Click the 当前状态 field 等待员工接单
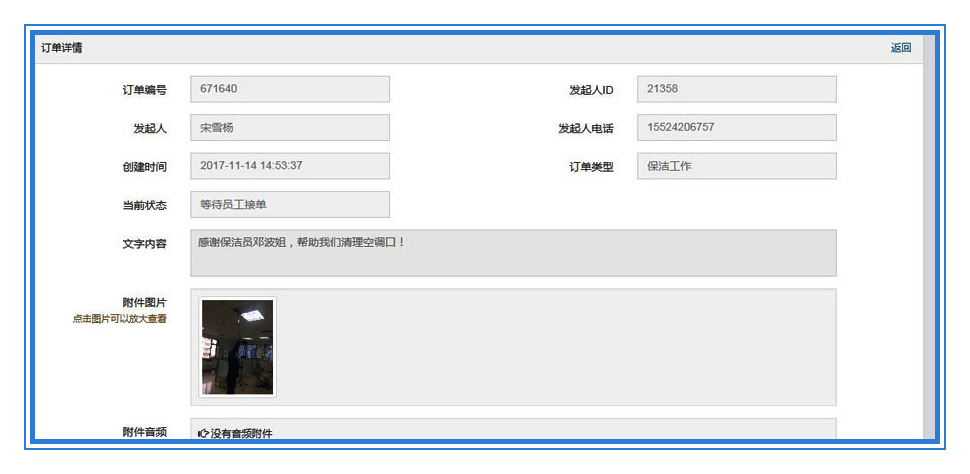Viewport: 970px width, 474px height. pos(290,204)
